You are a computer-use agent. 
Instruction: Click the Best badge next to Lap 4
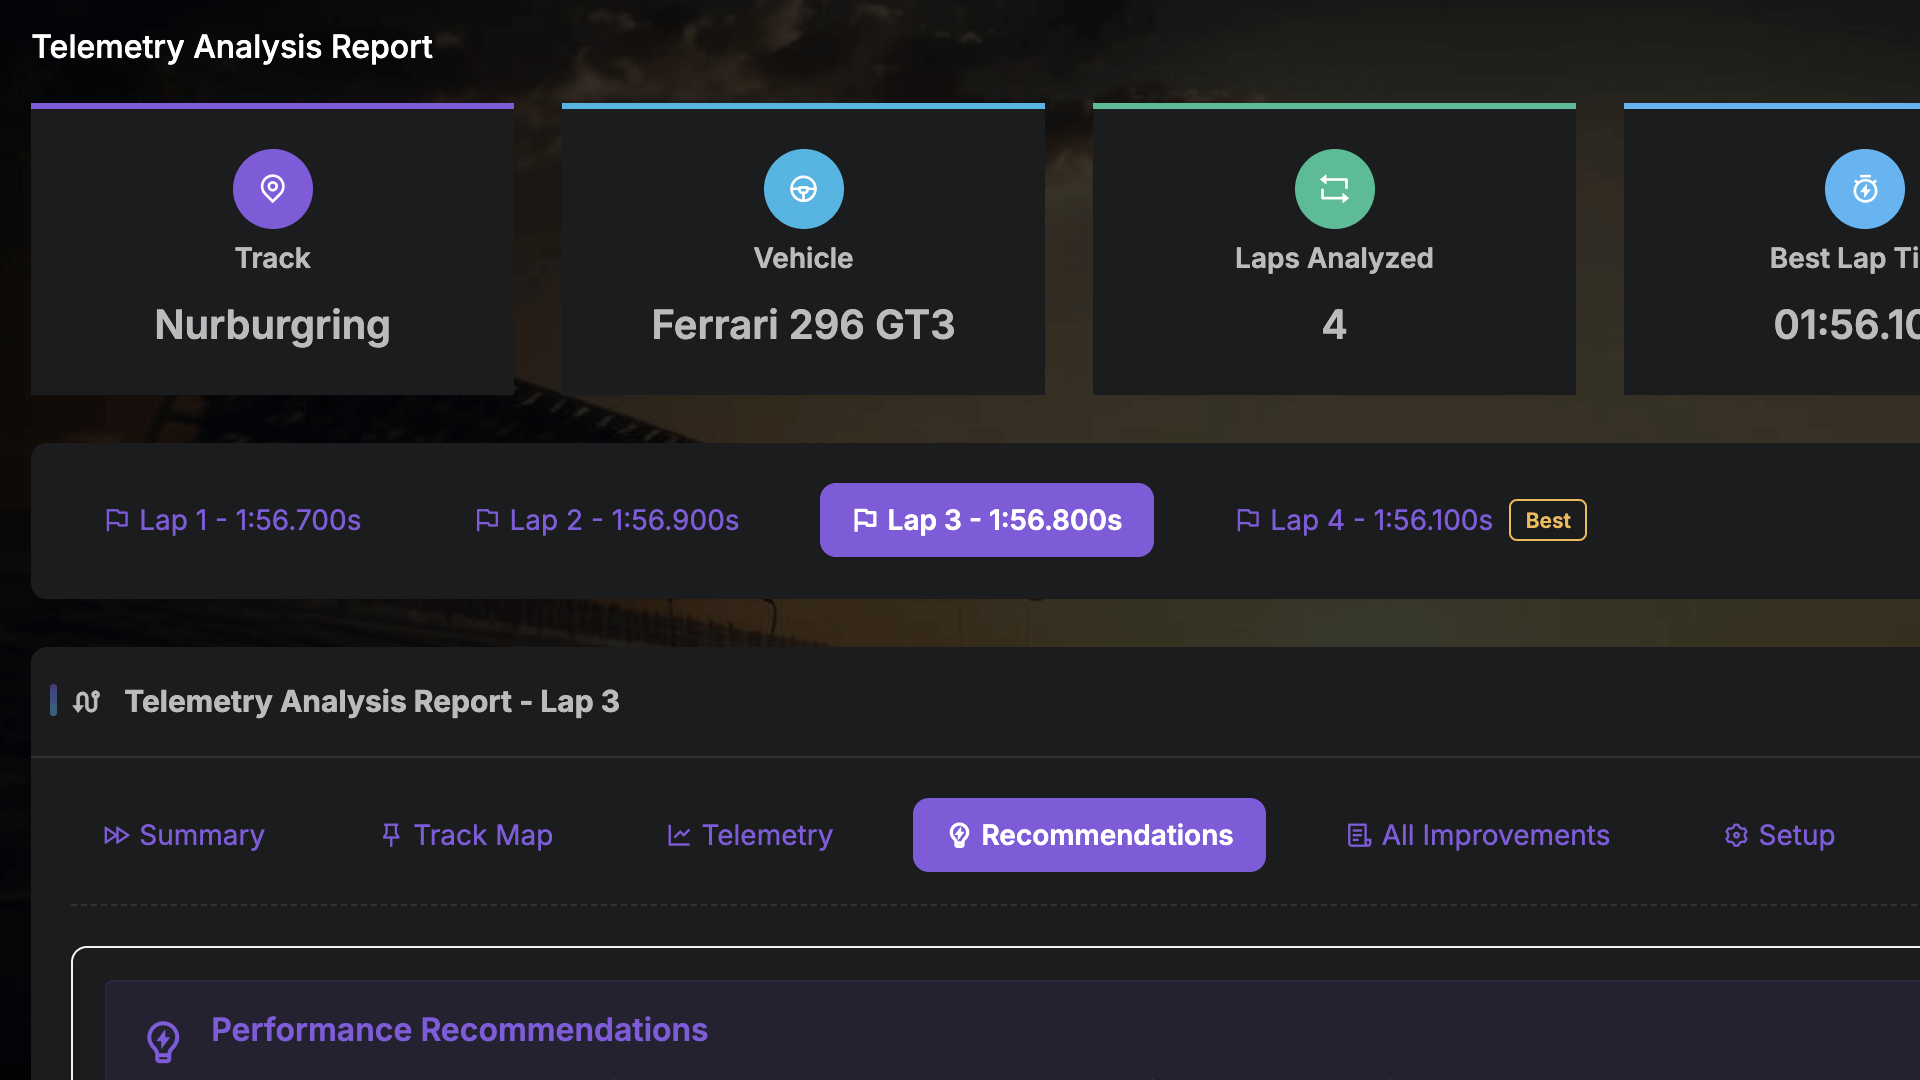[x=1547, y=520]
